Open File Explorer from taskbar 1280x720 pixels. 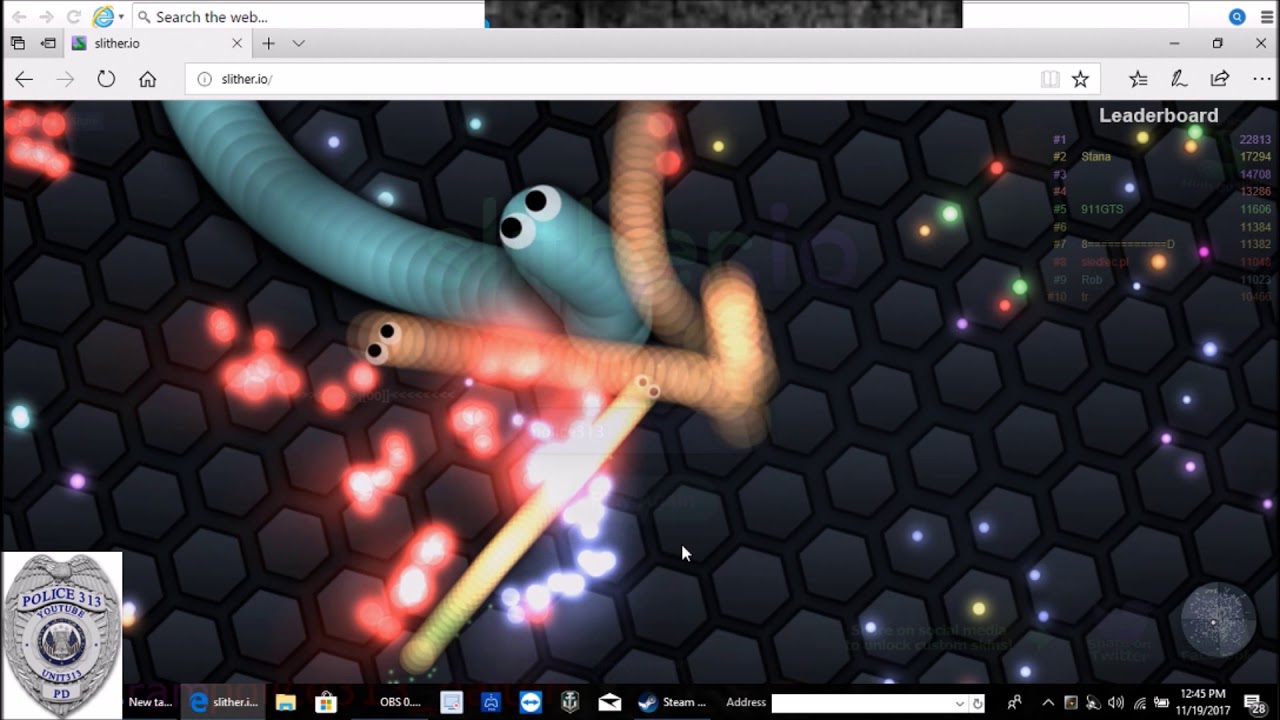point(286,702)
